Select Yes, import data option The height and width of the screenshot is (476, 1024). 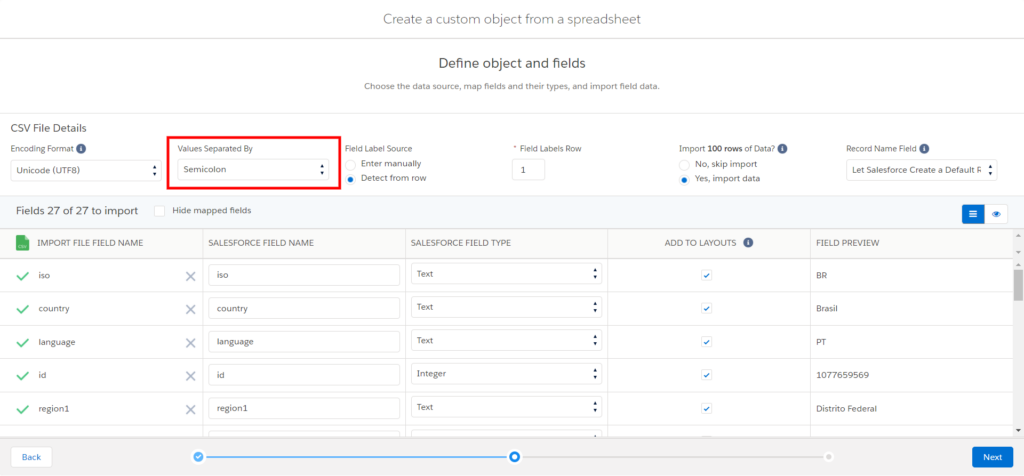click(x=684, y=180)
